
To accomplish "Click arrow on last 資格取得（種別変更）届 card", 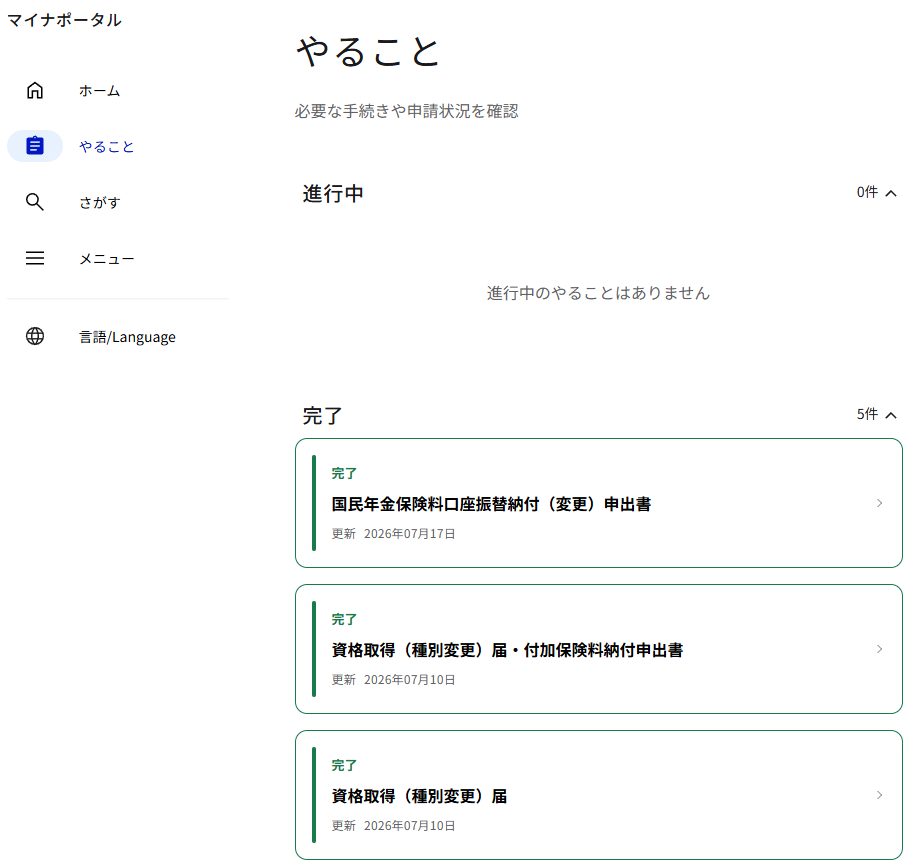I will pyautogui.click(x=879, y=795).
